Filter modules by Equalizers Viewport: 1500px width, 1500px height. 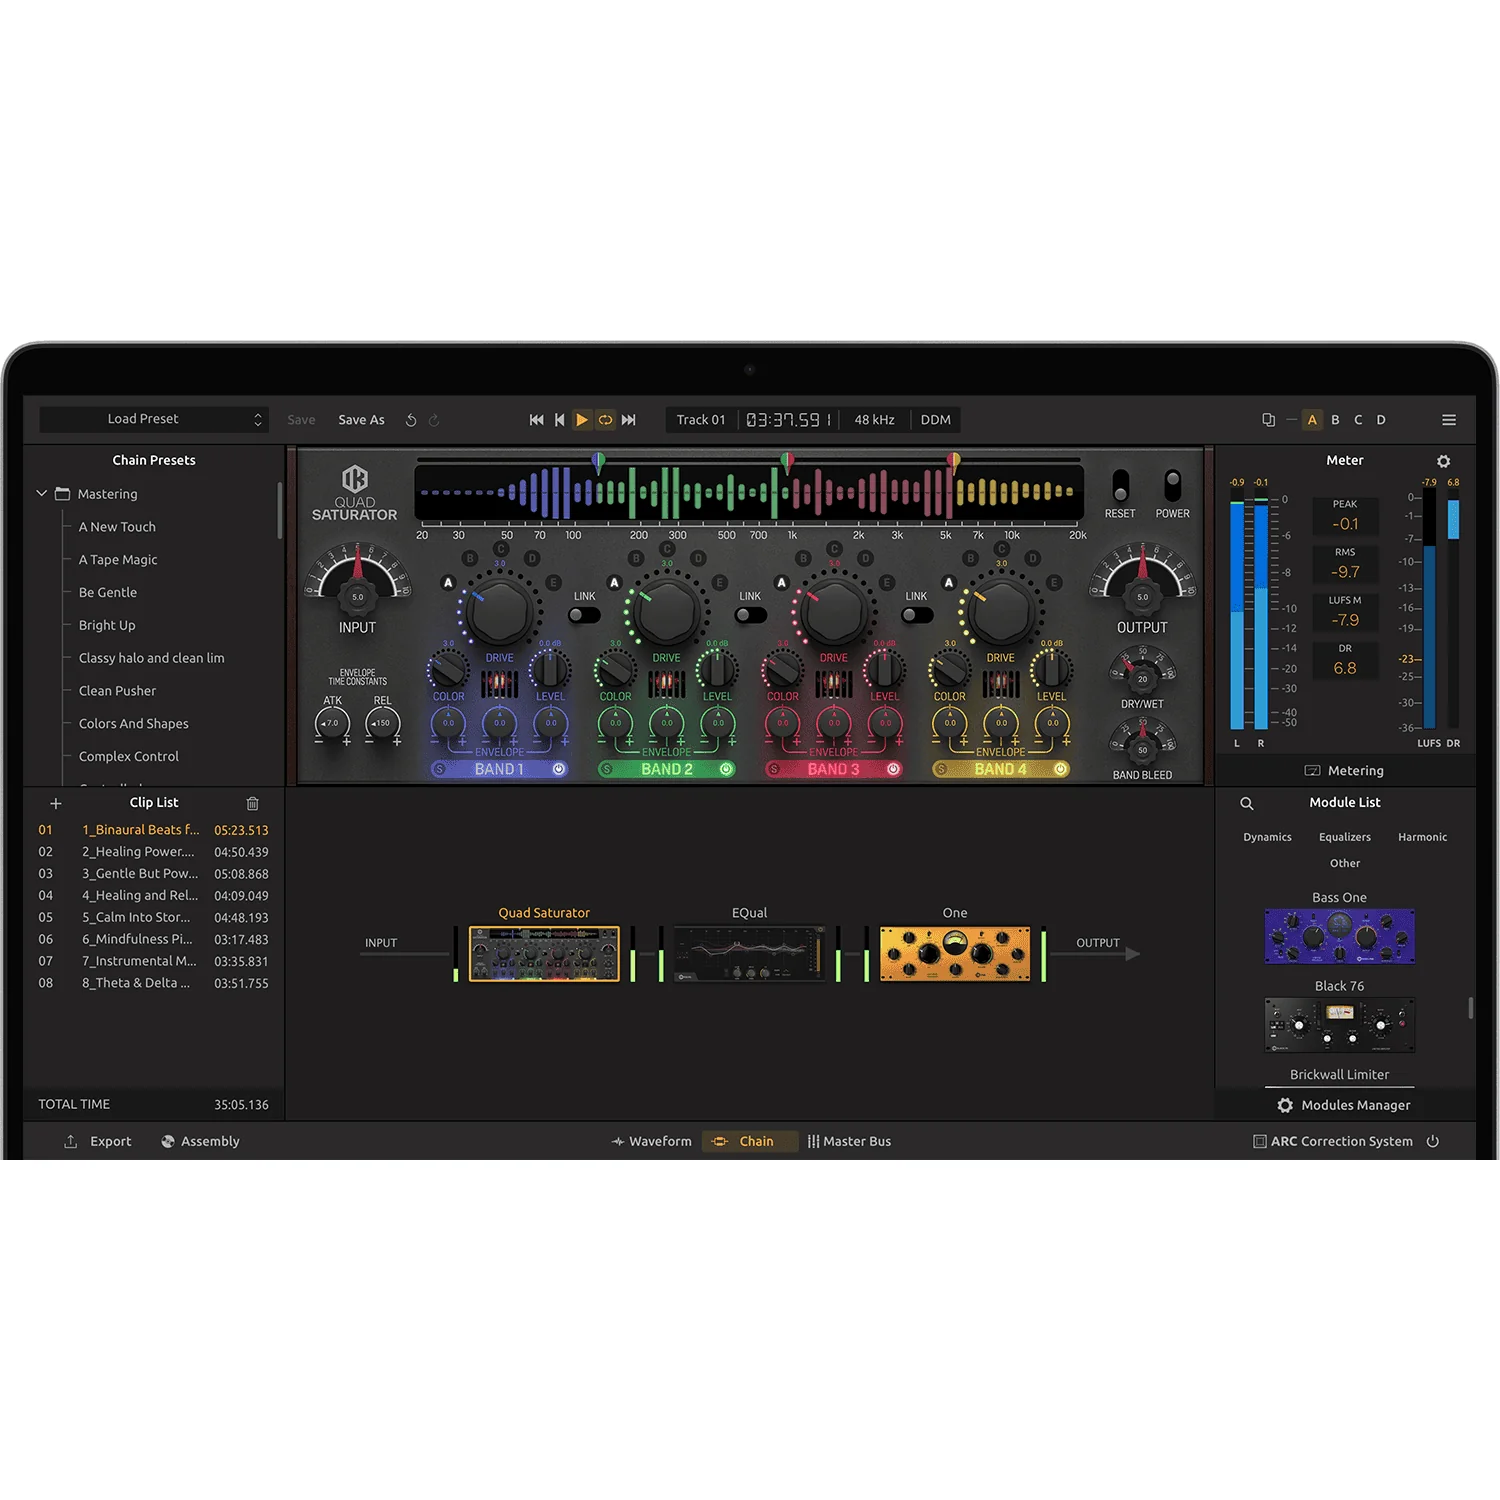(1345, 837)
